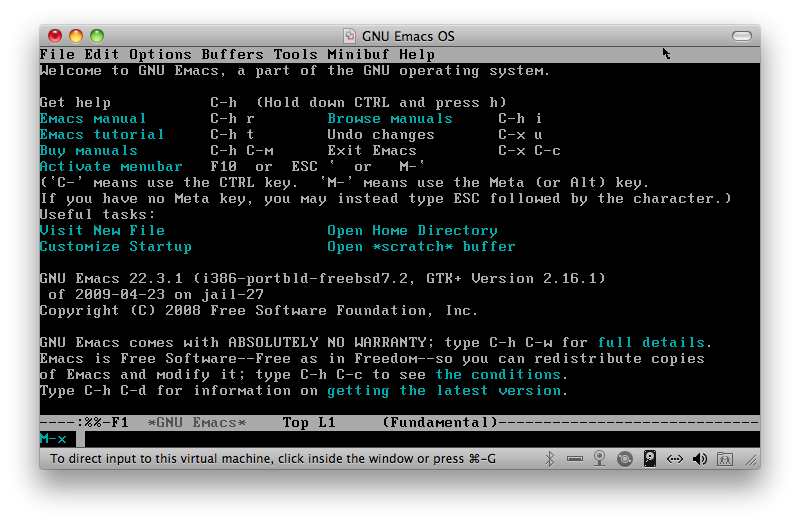This screenshot has height=524, width=800.
Task: Open the Edit menu
Action: click(102, 54)
